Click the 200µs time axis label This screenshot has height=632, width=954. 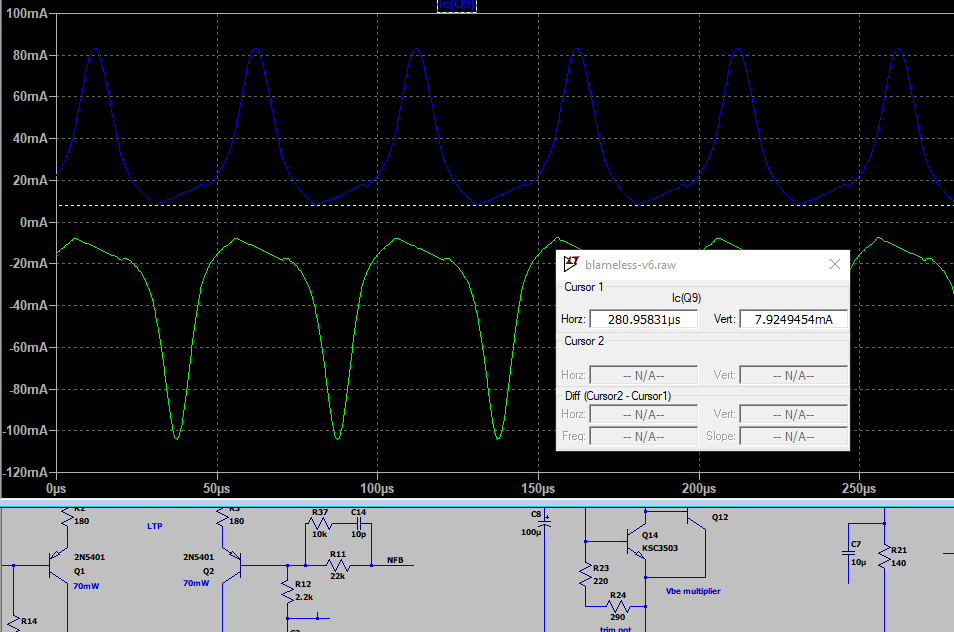pos(698,488)
